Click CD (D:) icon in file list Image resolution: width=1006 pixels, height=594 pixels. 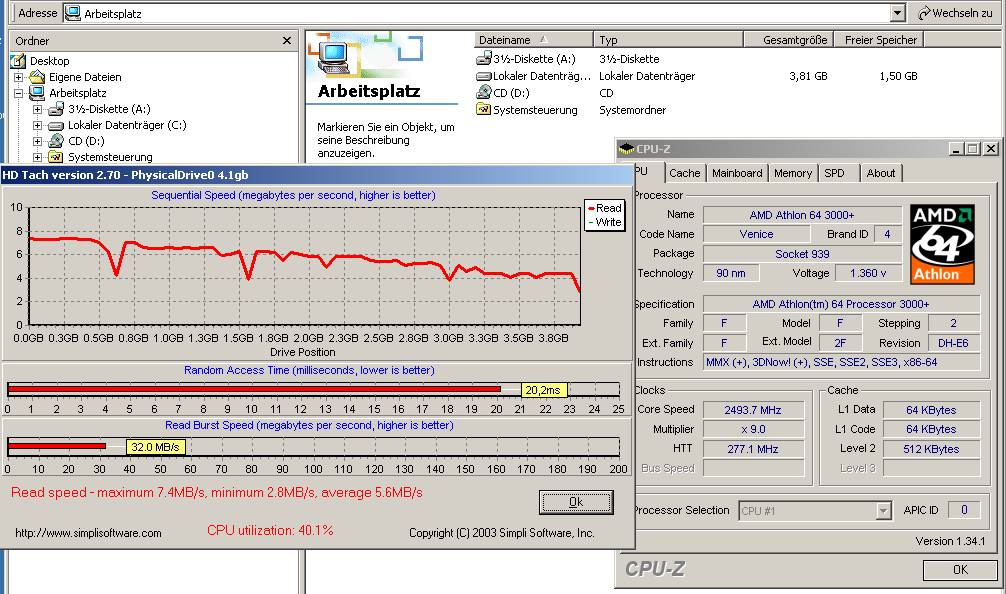point(484,92)
